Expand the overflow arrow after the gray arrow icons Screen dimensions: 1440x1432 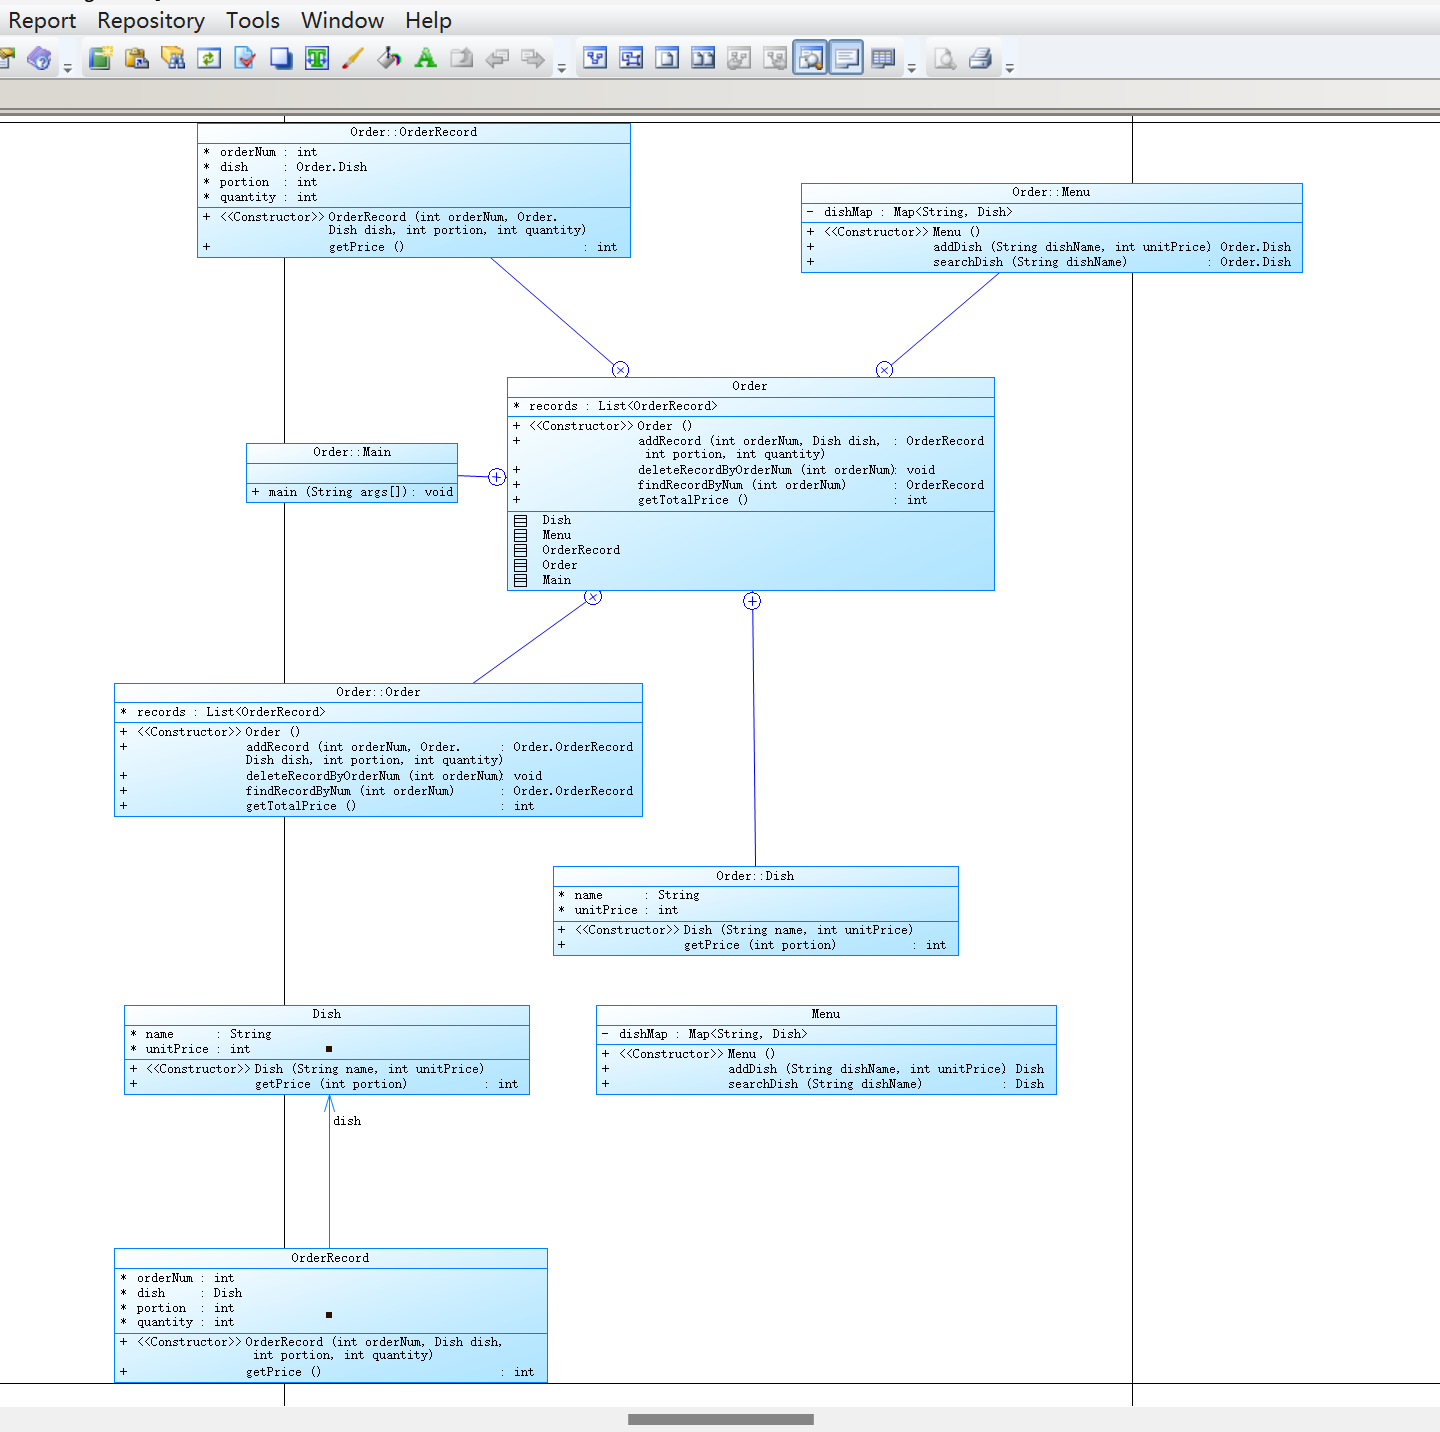pos(561,68)
